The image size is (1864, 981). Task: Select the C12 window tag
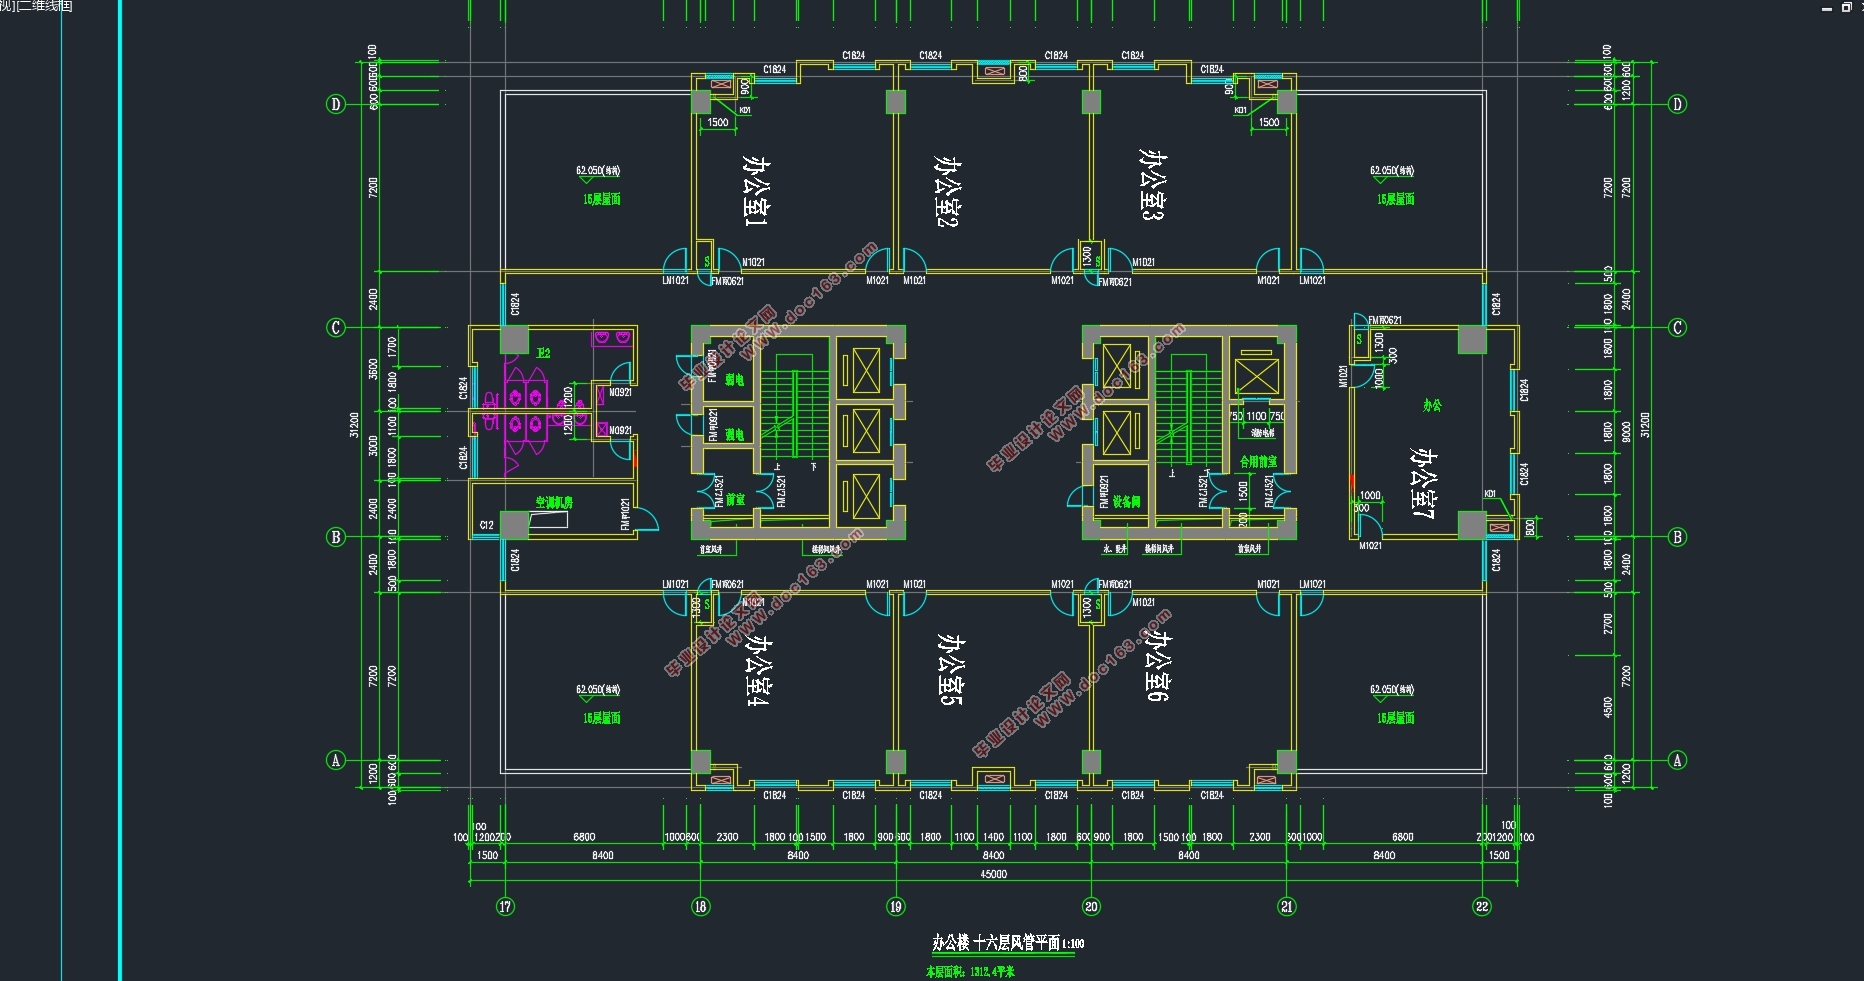tap(486, 525)
